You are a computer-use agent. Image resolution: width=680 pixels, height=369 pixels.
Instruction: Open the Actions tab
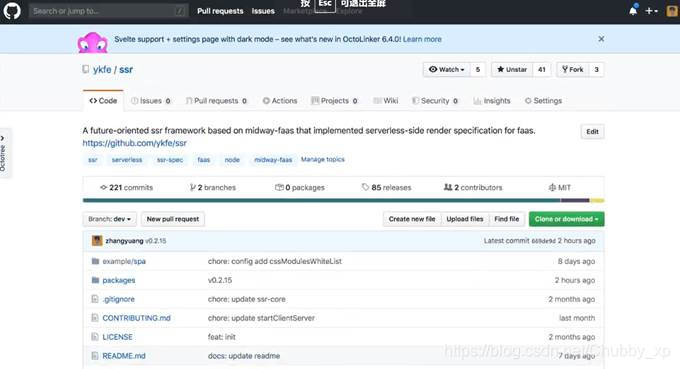(x=280, y=101)
